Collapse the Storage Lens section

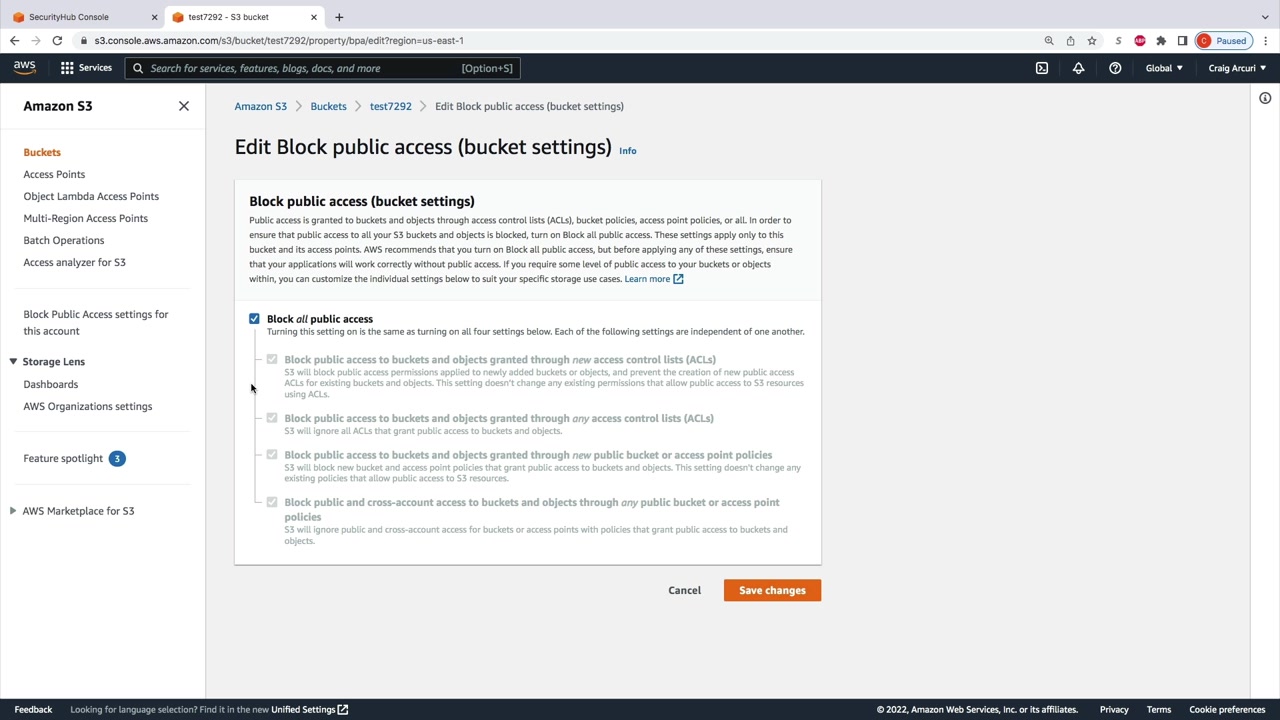(13, 362)
